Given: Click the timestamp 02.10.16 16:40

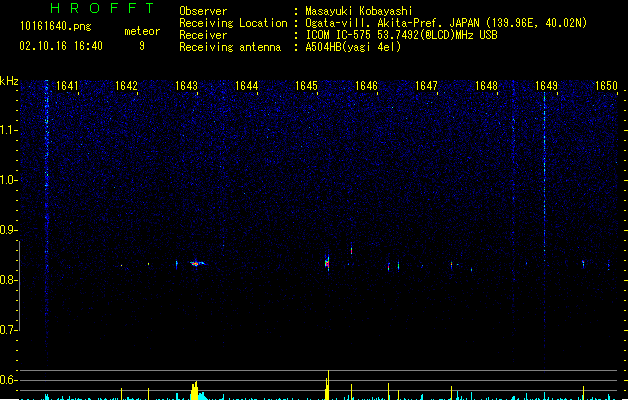Looking at the screenshot, I should 61,46.
